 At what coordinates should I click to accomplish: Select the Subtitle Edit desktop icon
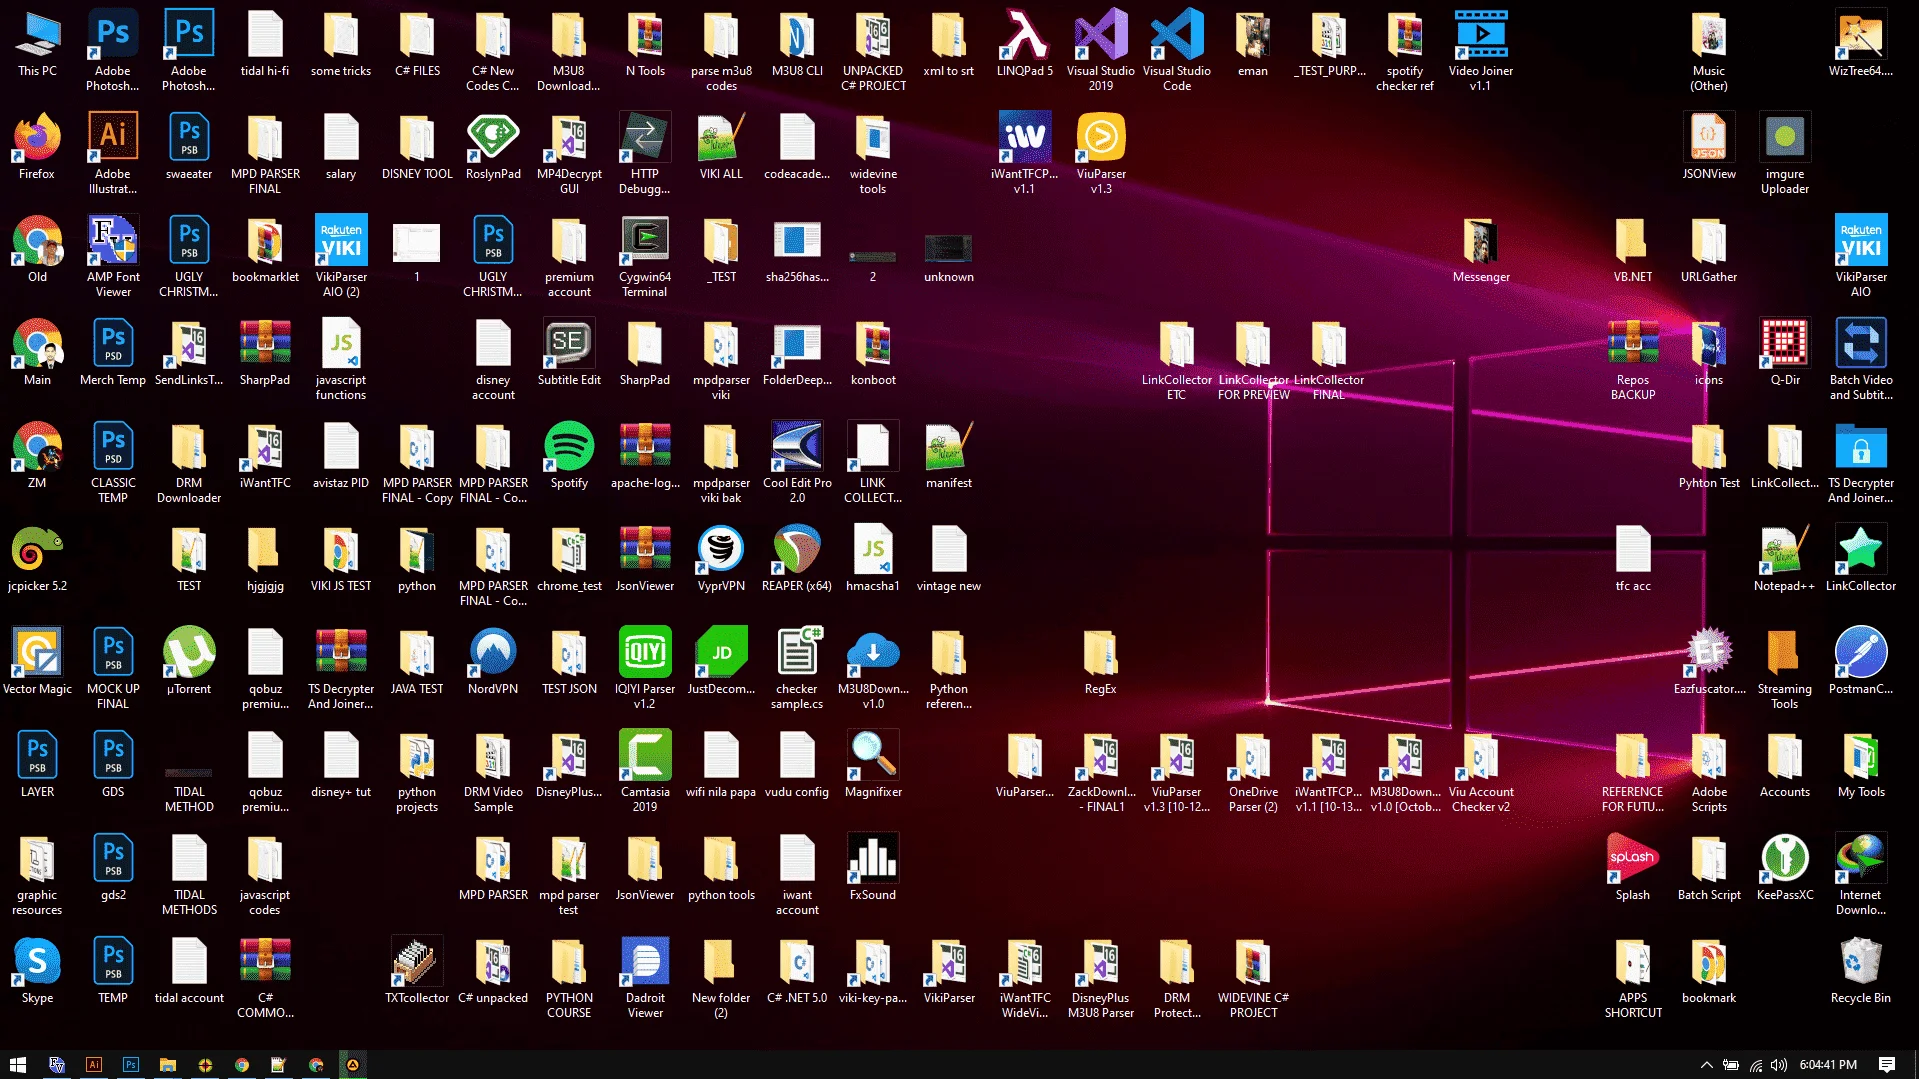pyautogui.click(x=569, y=353)
